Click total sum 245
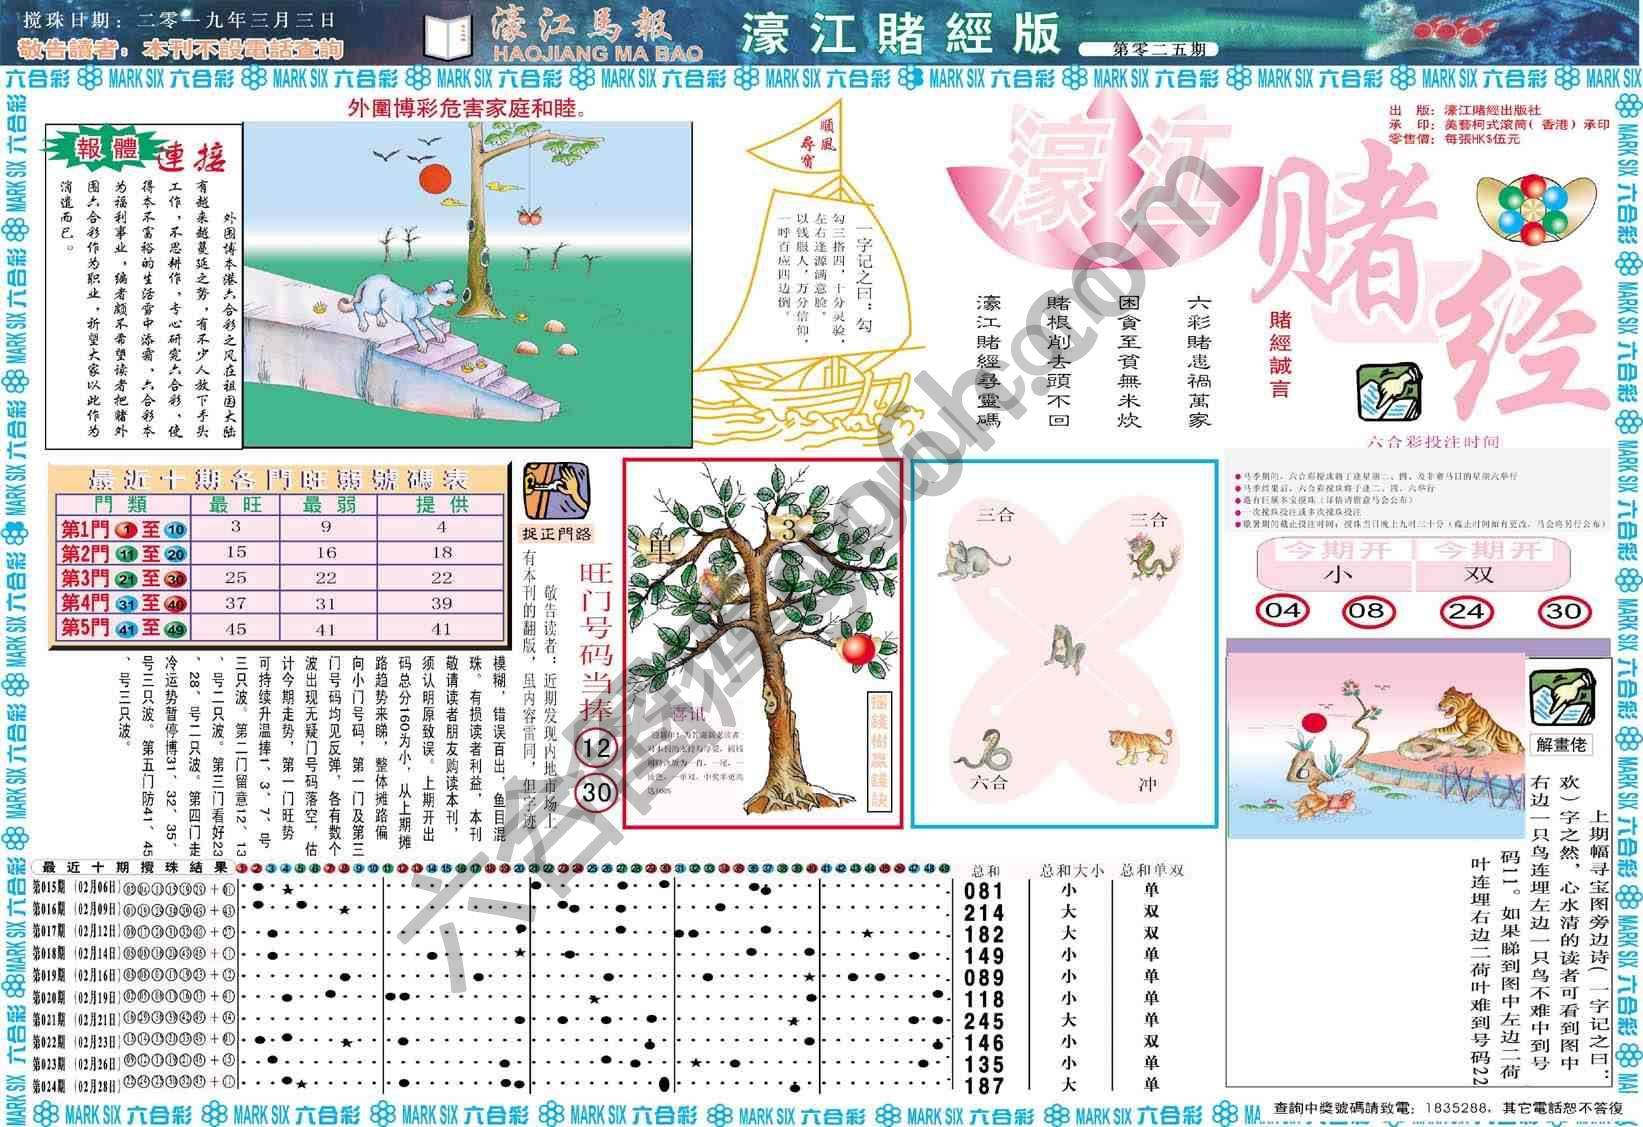Viewport: 1643px width, 1127px height. click(x=984, y=1020)
